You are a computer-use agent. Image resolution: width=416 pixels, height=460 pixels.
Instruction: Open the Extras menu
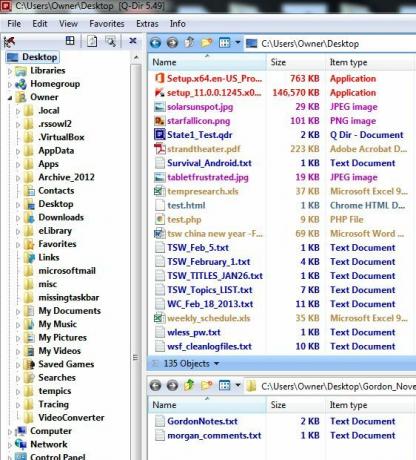tap(147, 24)
